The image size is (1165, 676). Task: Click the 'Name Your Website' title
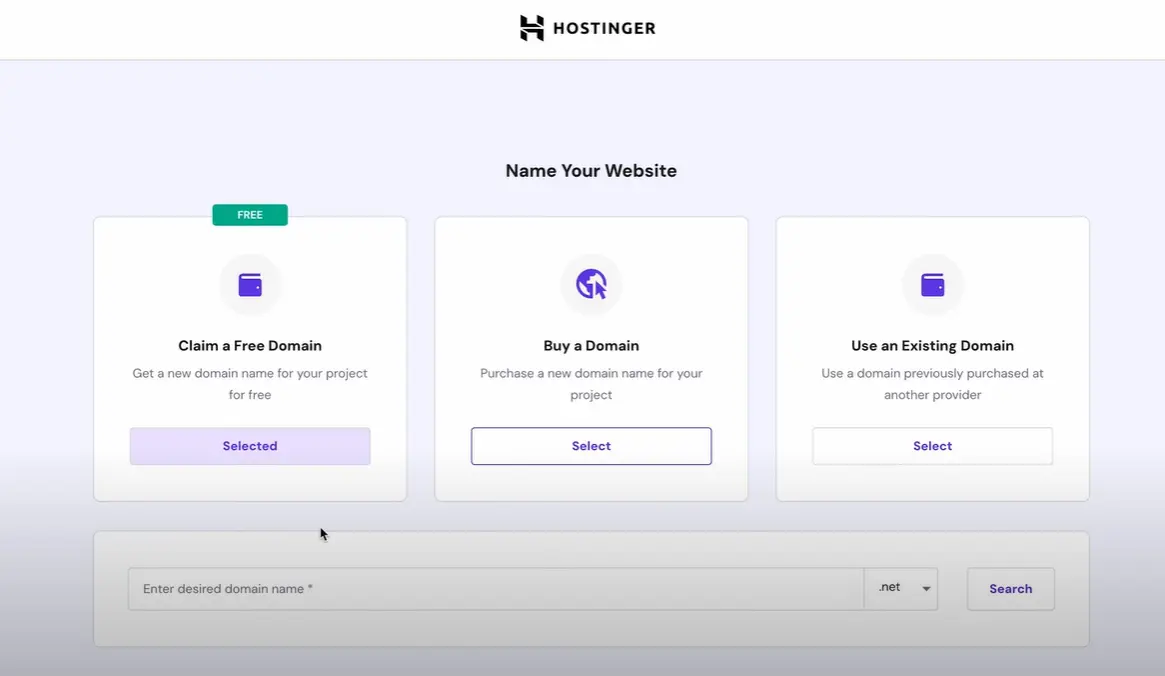pos(591,171)
